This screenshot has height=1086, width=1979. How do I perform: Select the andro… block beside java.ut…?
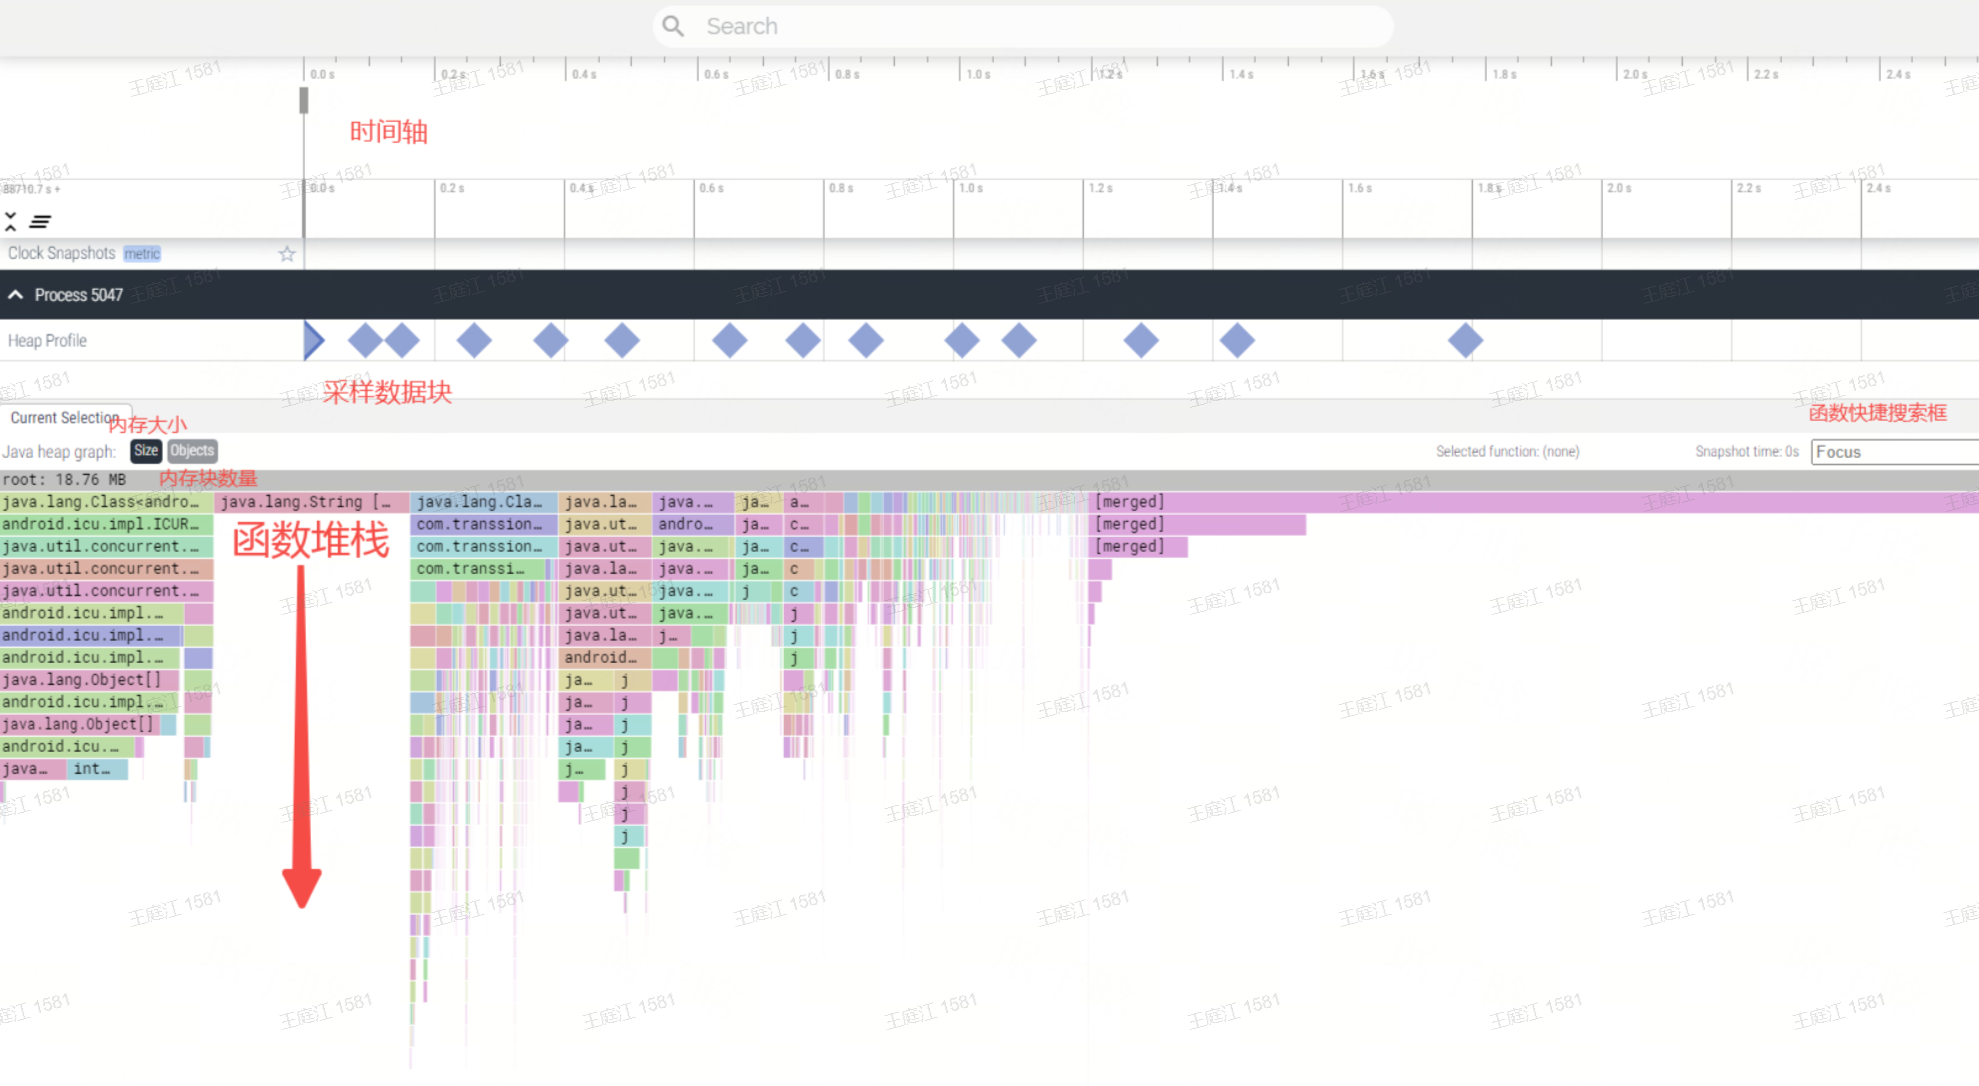[693, 524]
